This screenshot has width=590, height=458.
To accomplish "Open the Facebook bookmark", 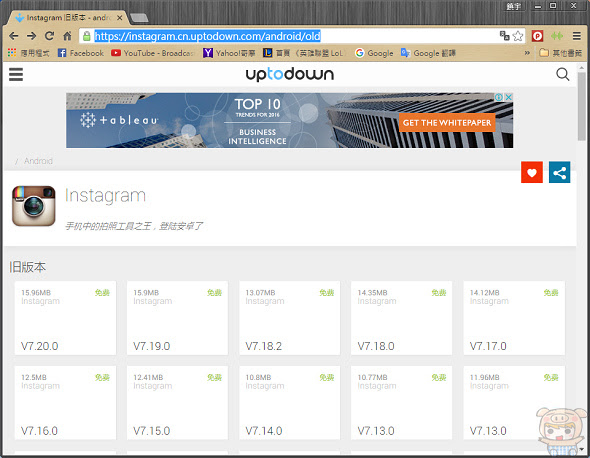I will pos(81,53).
